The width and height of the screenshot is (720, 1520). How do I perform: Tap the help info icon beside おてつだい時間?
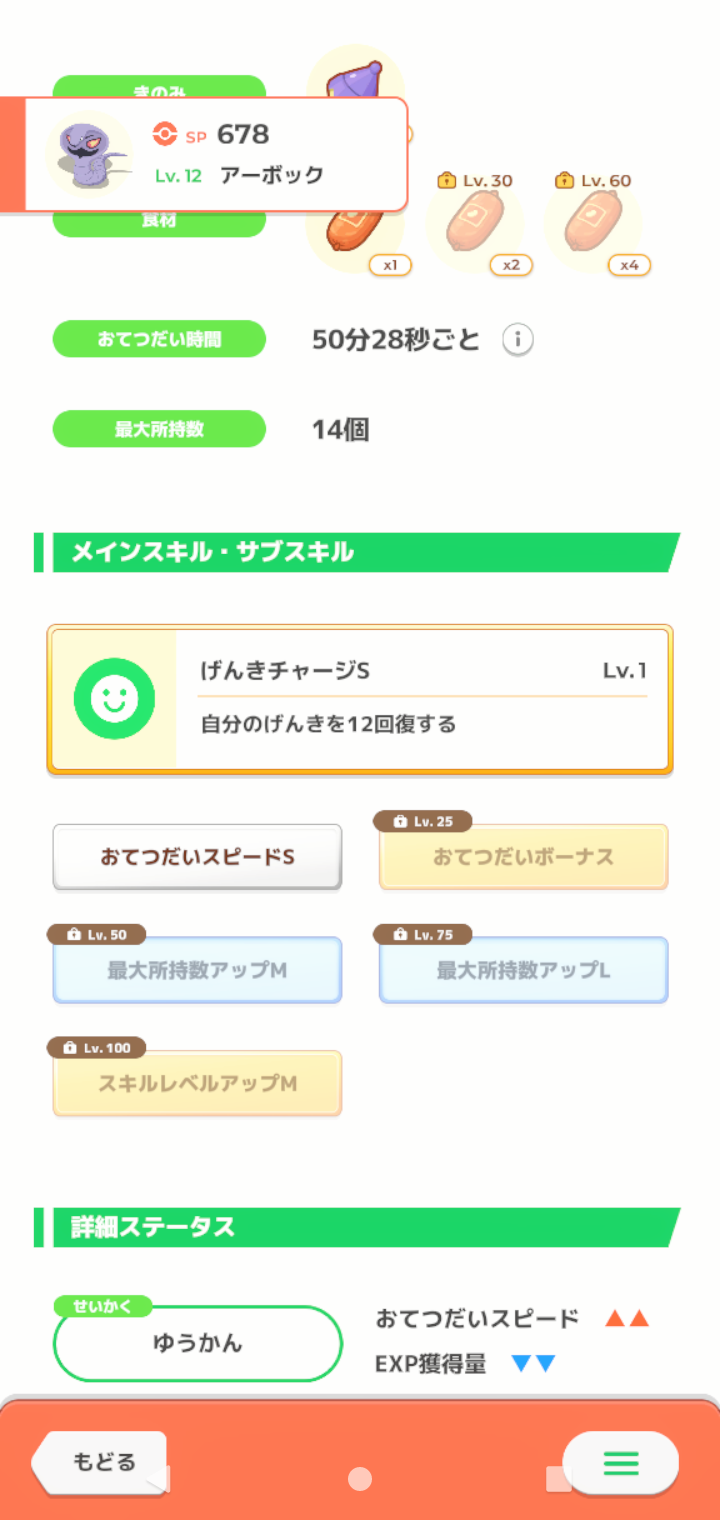click(517, 340)
